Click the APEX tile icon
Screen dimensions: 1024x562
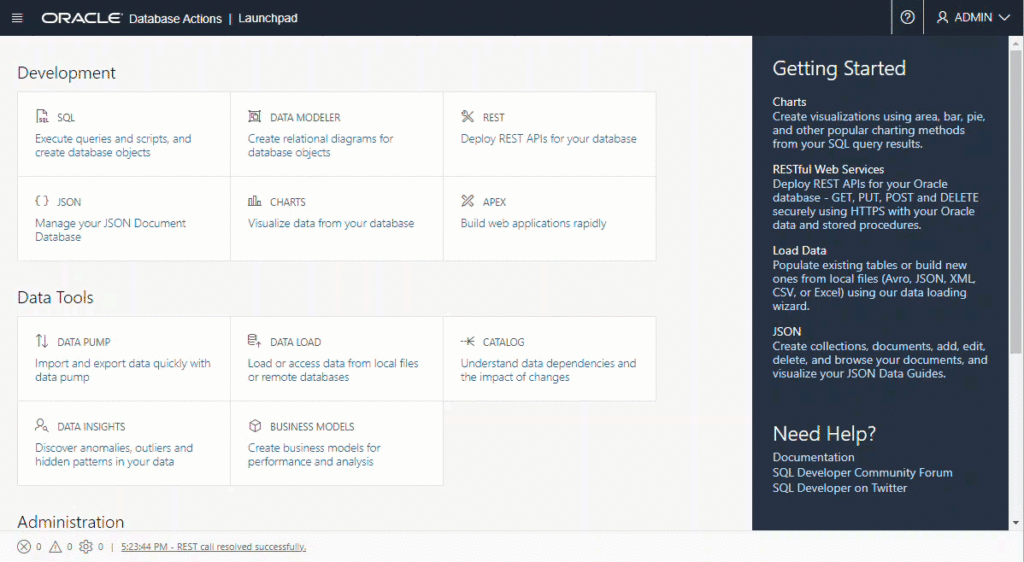tap(467, 201)
